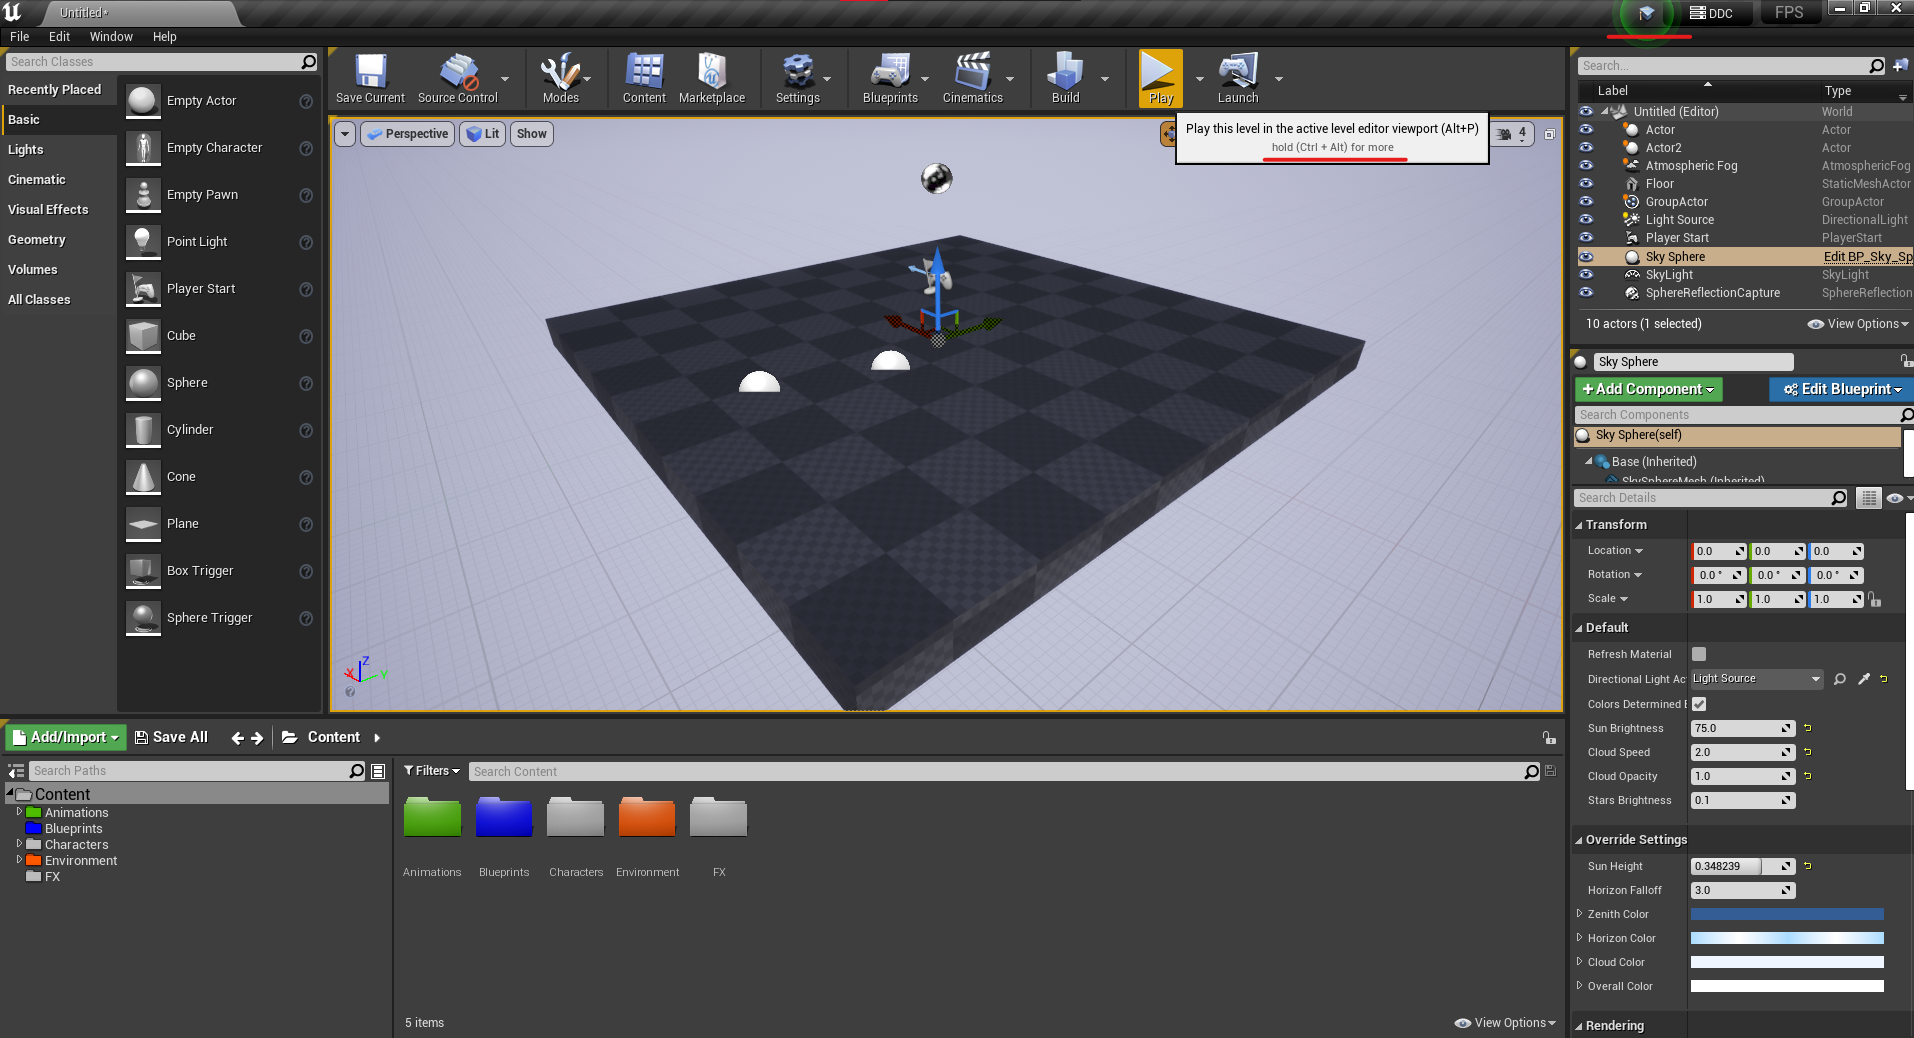Click the Edit Blueprint button

1841,389
